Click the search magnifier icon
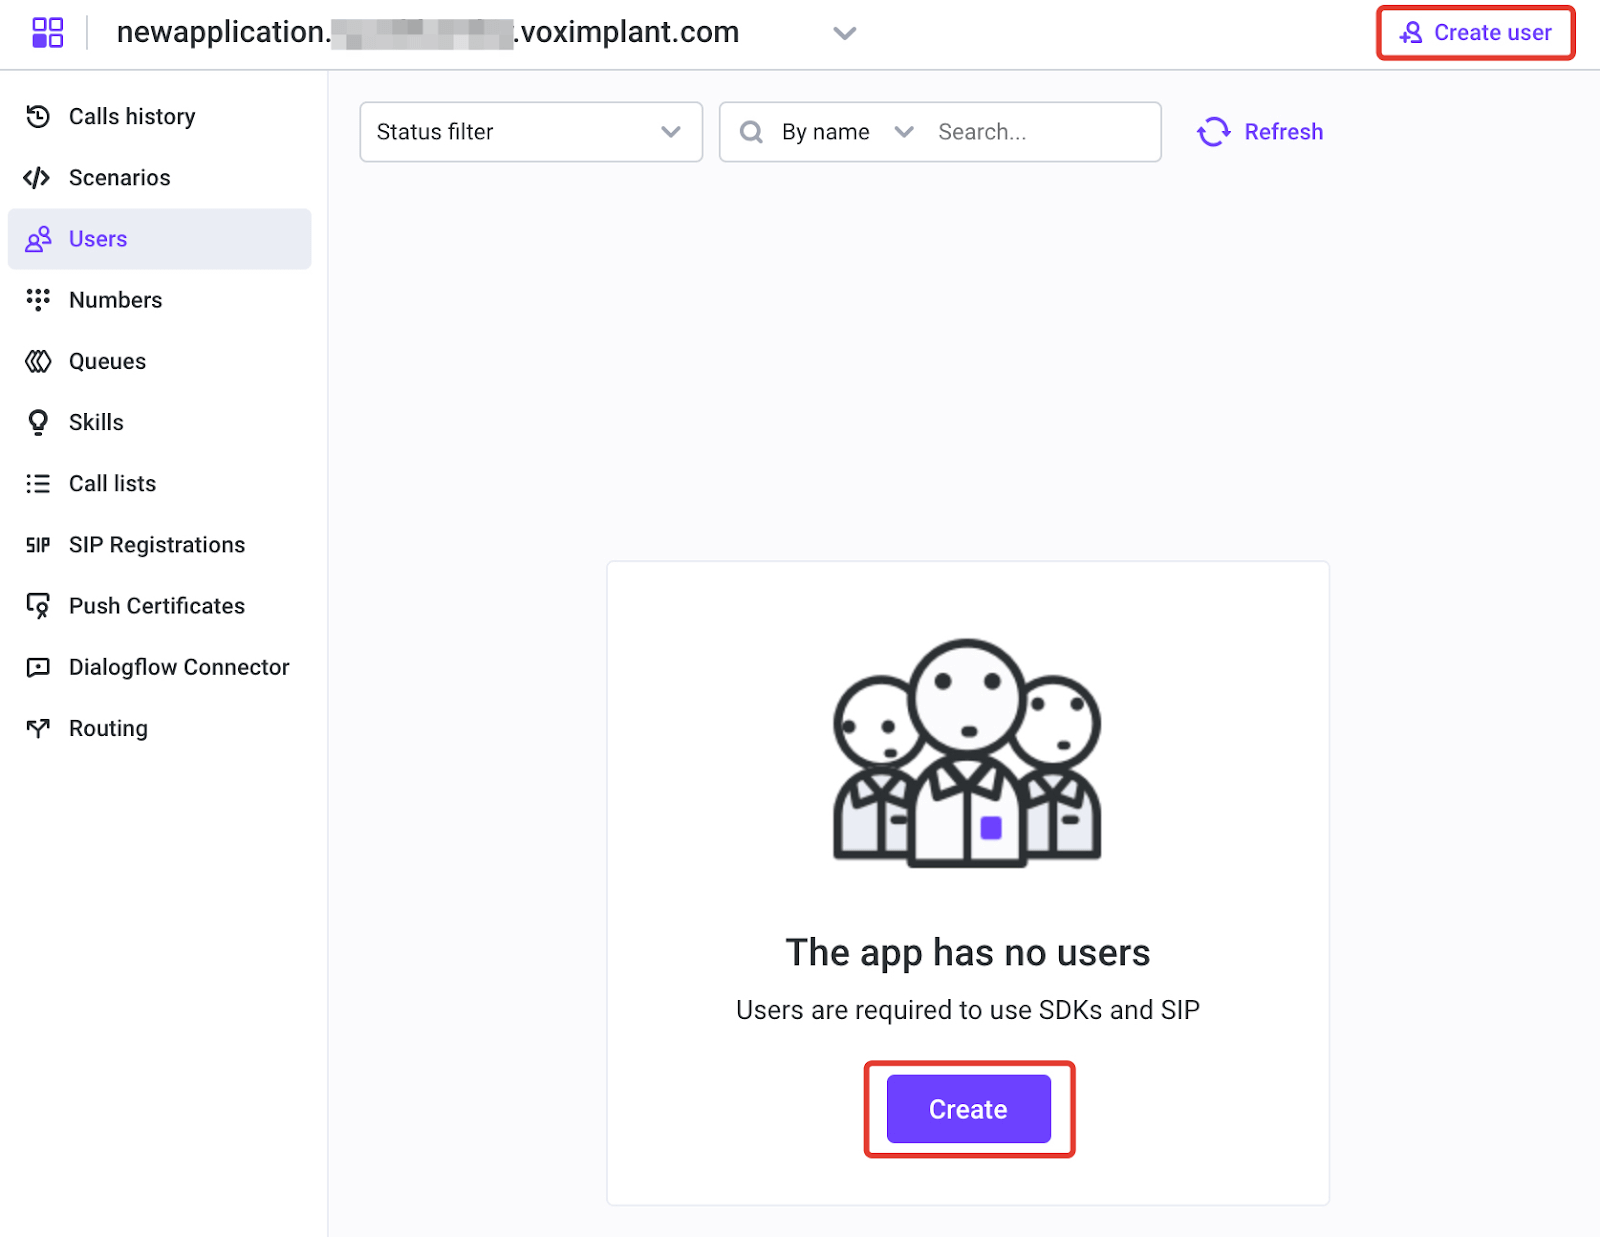This screenshot has width=1600, height=1237. point(751,131)
